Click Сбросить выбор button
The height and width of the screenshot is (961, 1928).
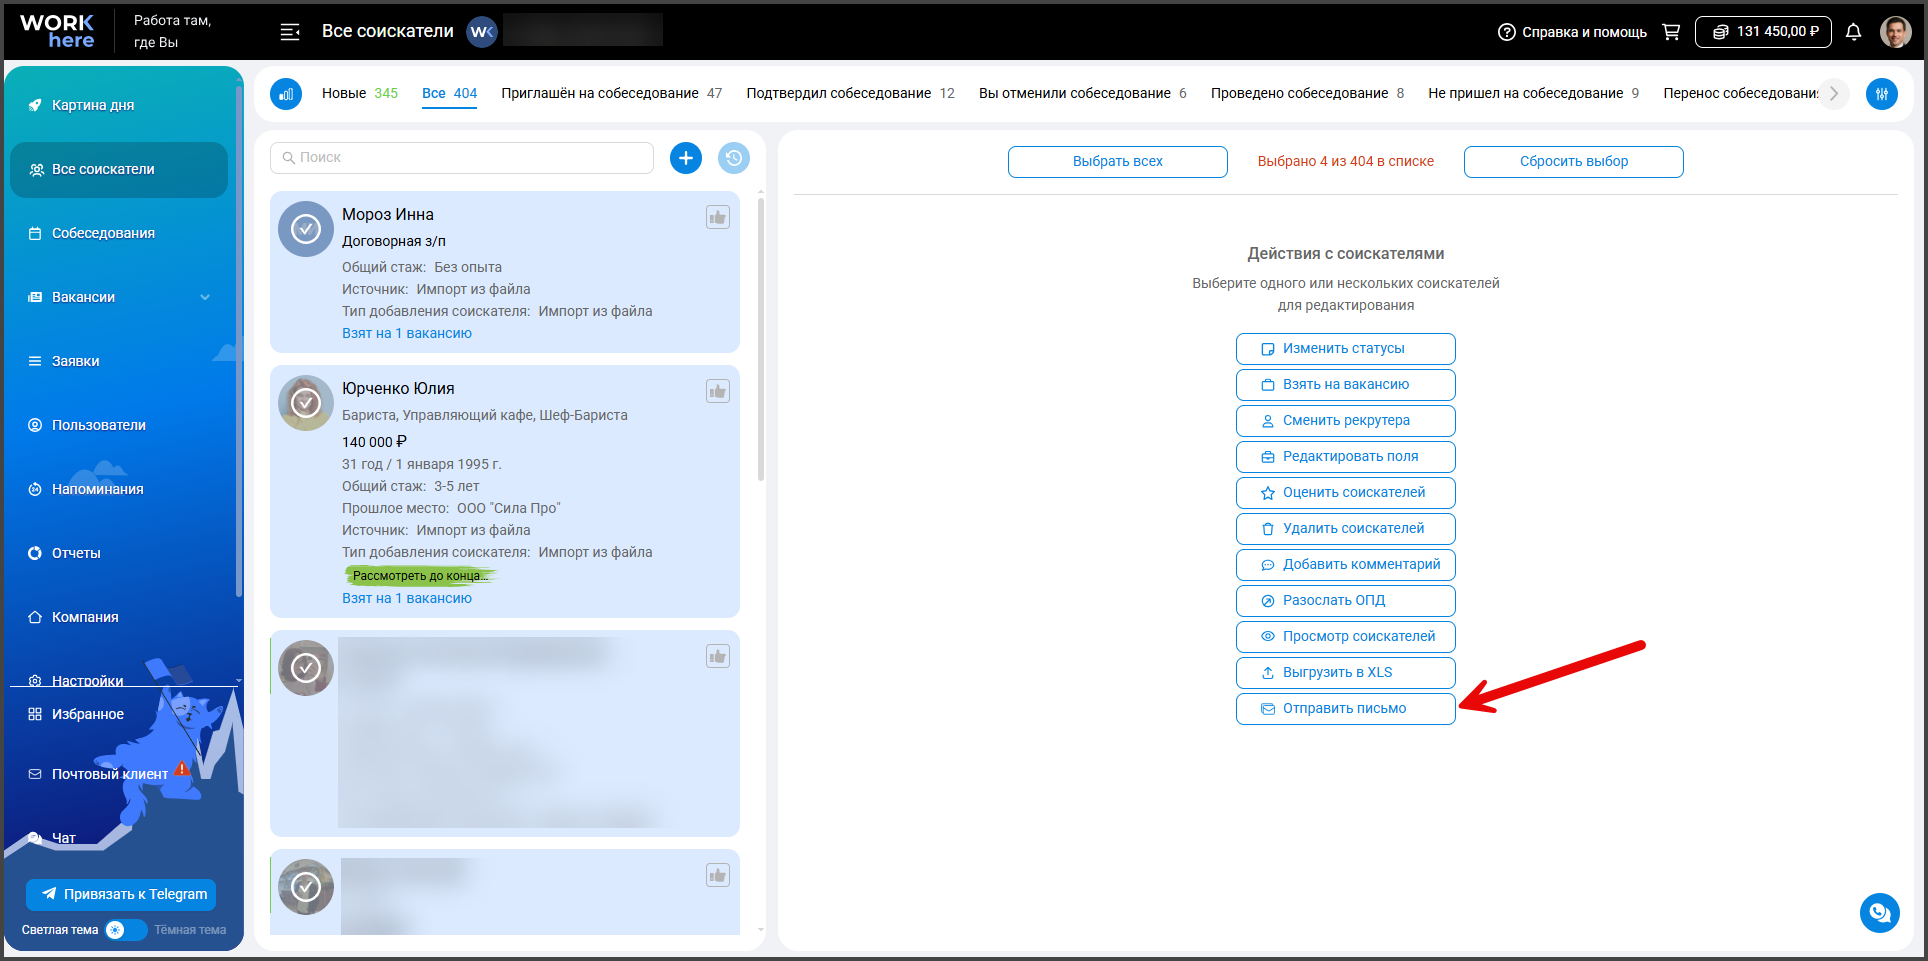coord(1574,161)
